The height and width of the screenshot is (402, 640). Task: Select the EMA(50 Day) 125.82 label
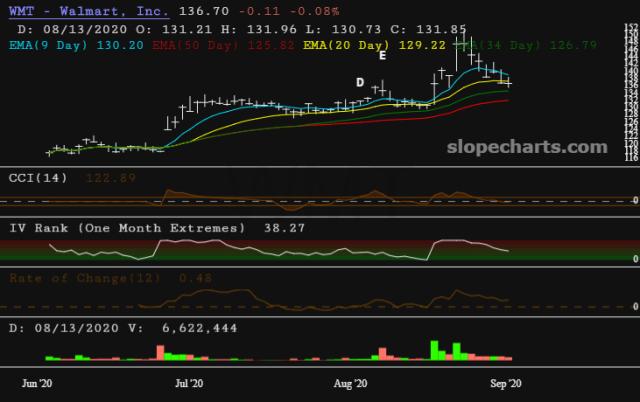tap(223, 45)
